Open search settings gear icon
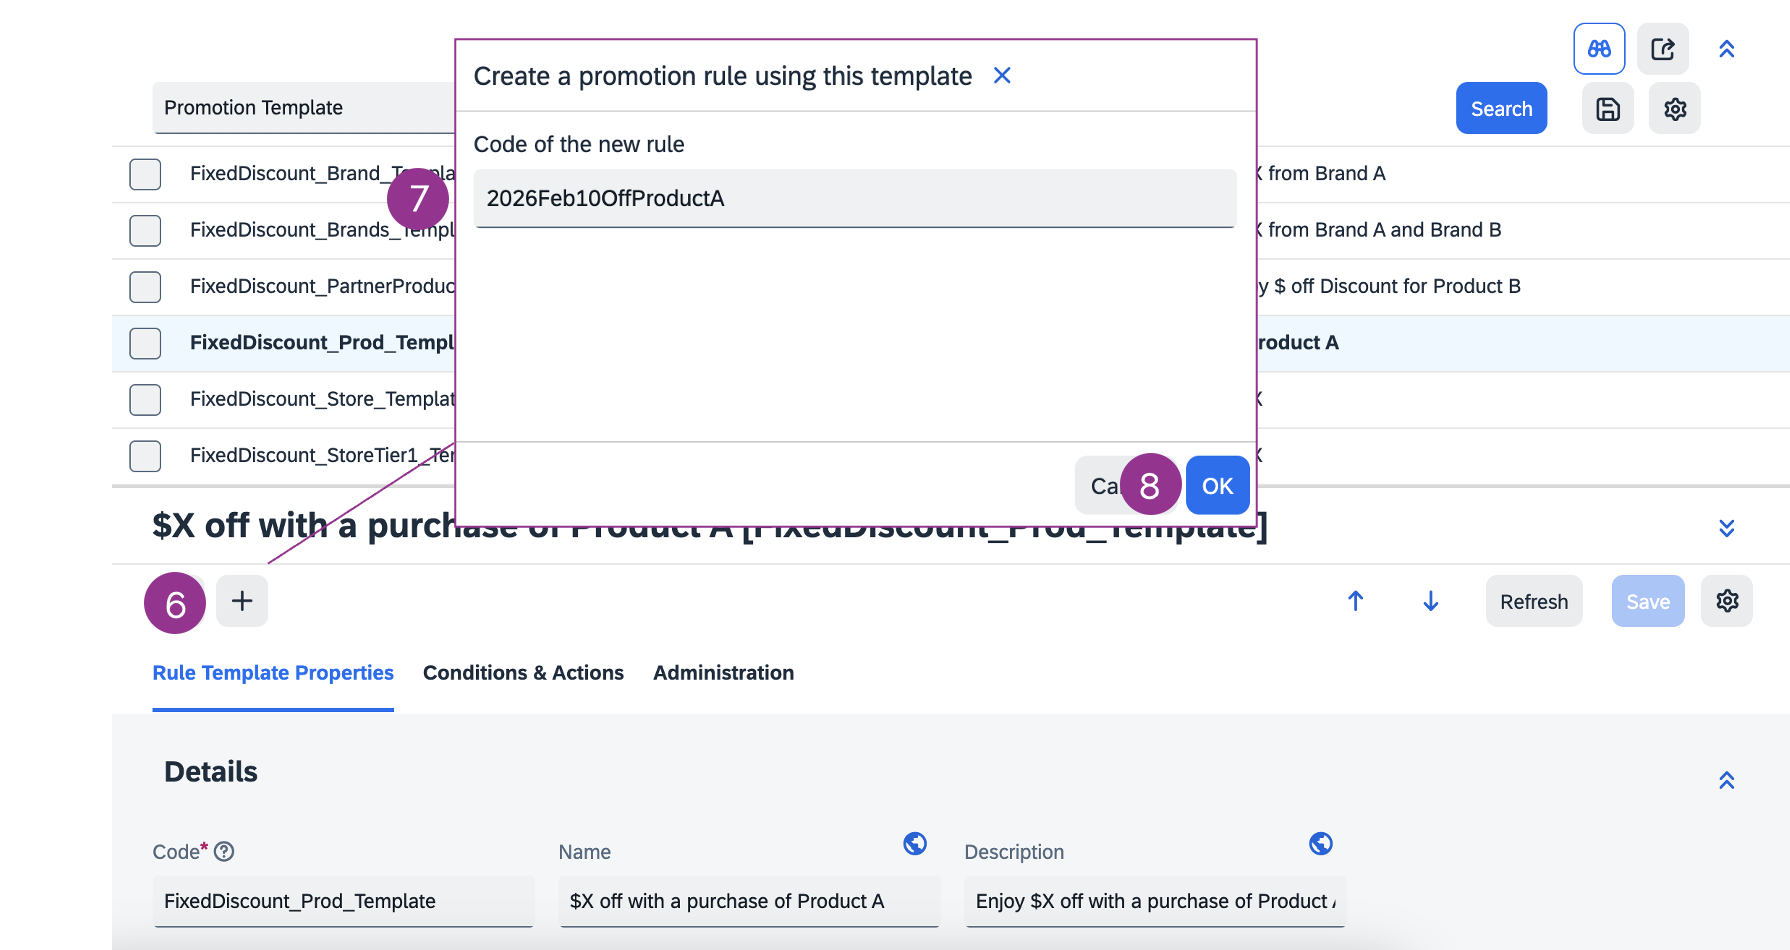Viewport: 1790px width, 950px height. click(1675, 109)
